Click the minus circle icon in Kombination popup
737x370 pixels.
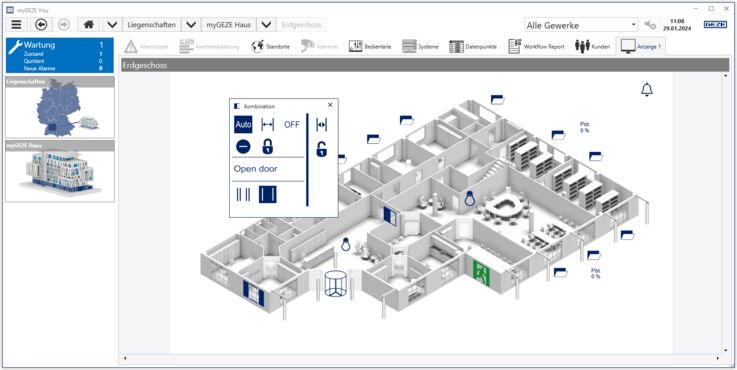coord(243,147)
